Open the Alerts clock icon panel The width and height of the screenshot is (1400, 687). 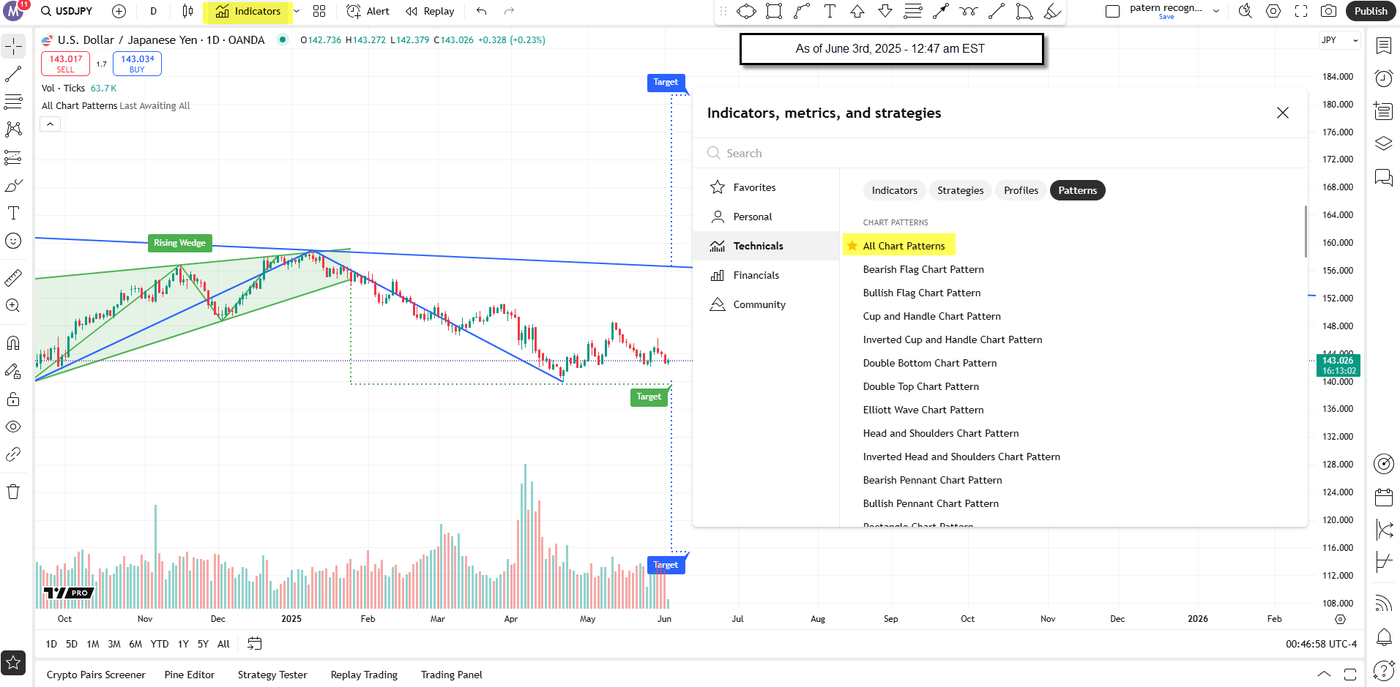coord(1383,77)
